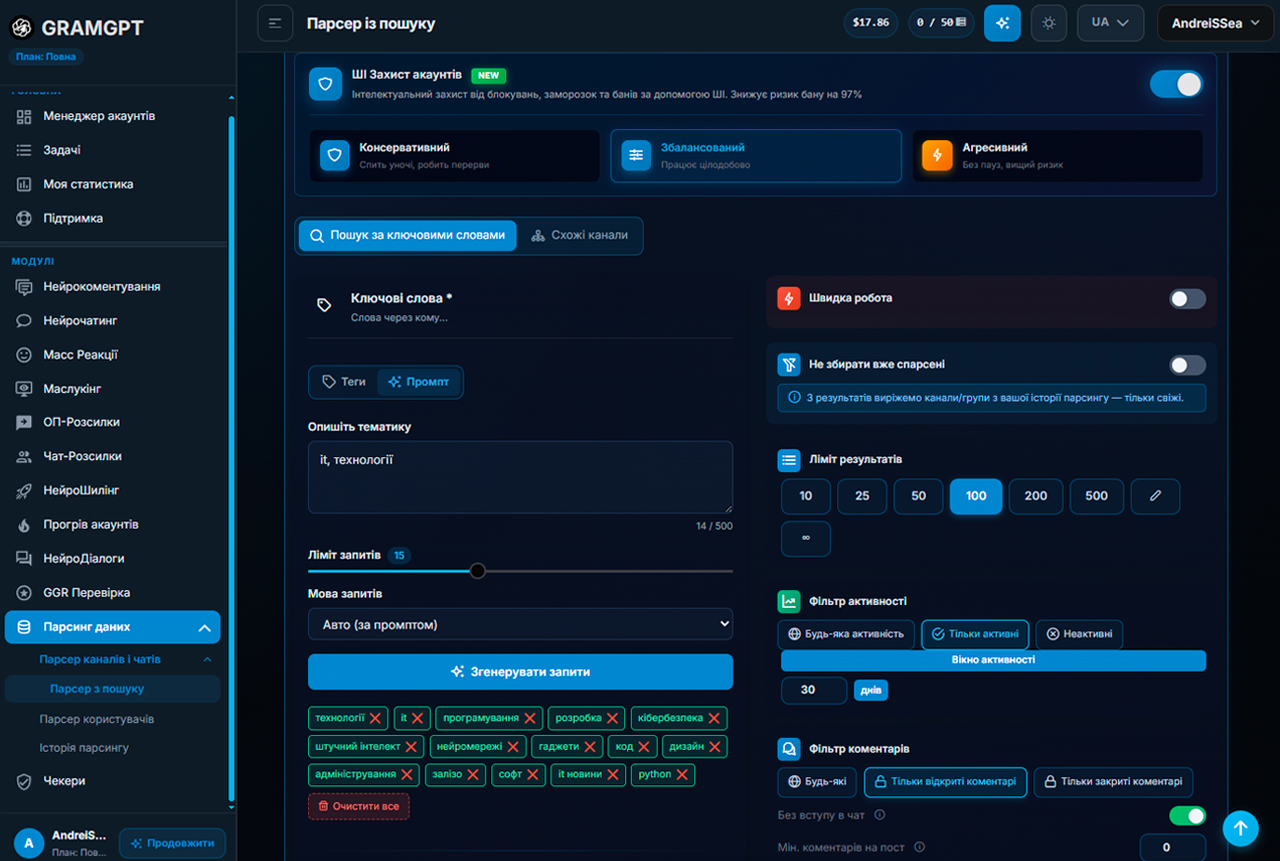
Task: Click 'Згенерувати запити' button
Action: click(520, 672)
